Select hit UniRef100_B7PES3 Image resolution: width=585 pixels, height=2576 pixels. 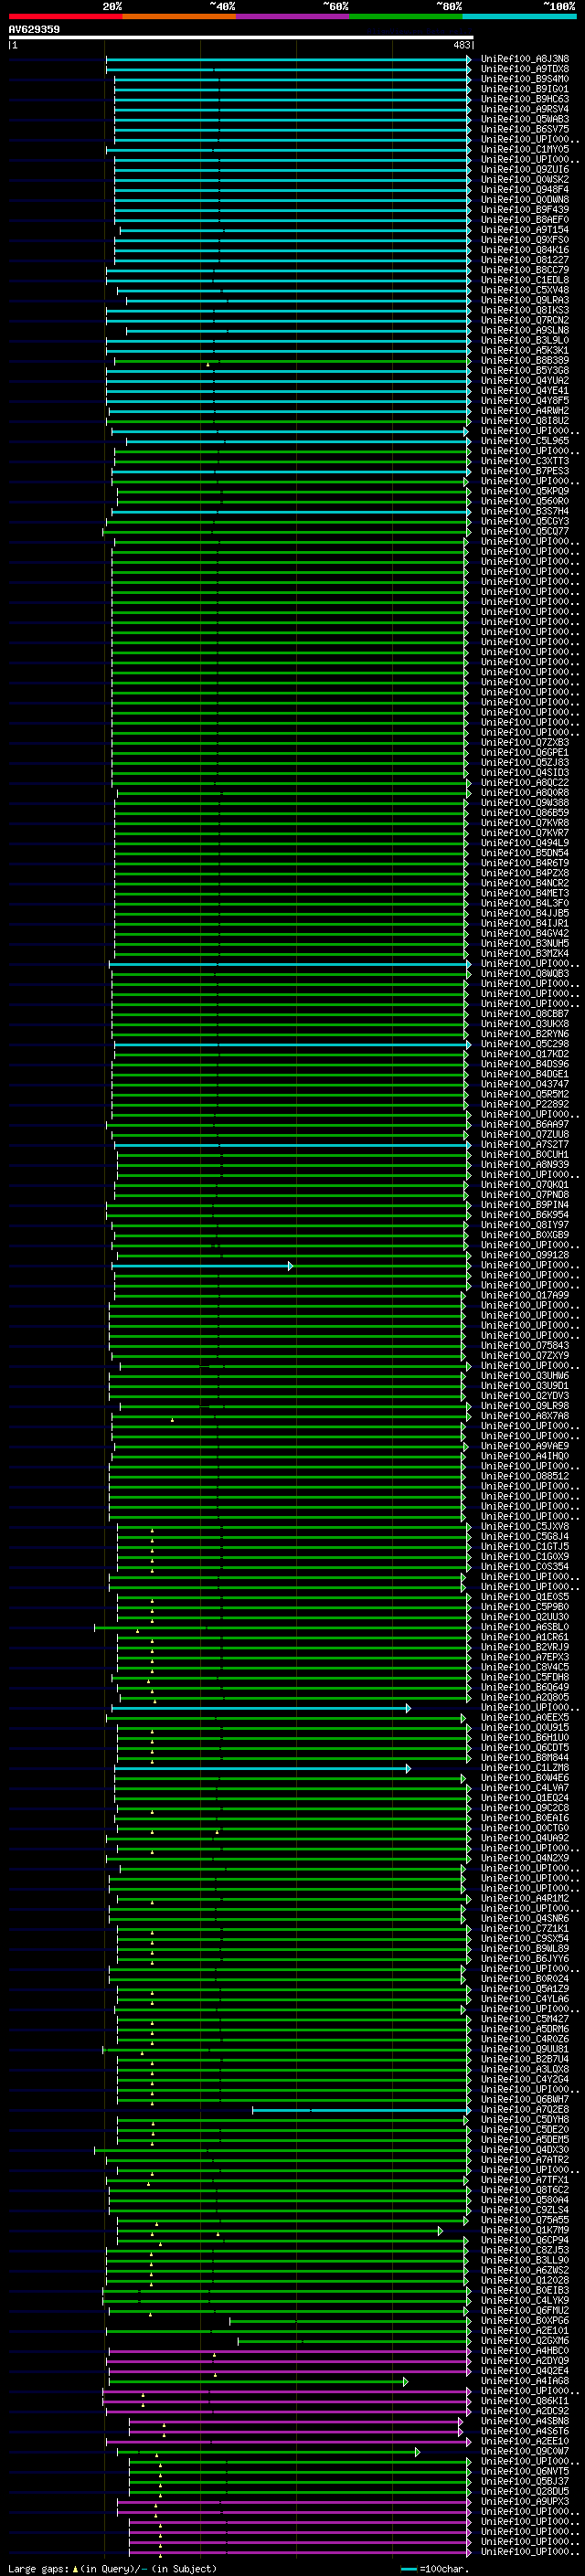point(525,471)
